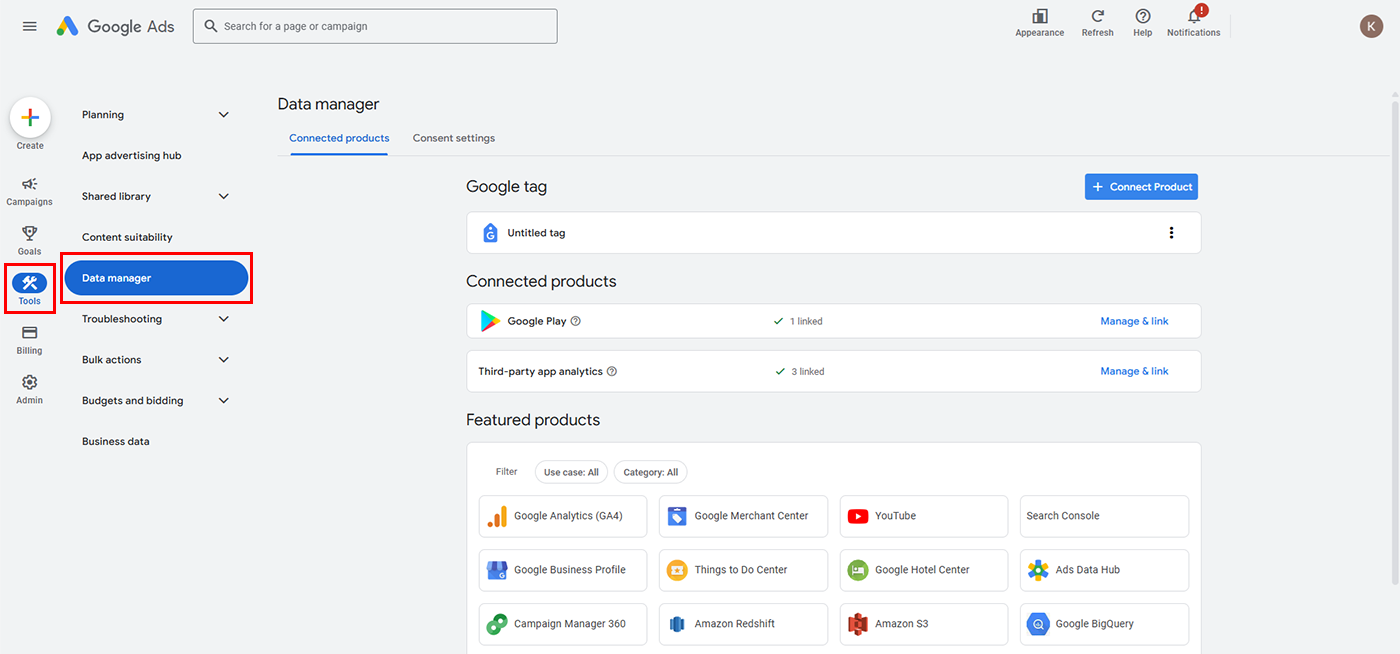
Task: Select the Google BigQuery card
Action: pos(1104,624)
